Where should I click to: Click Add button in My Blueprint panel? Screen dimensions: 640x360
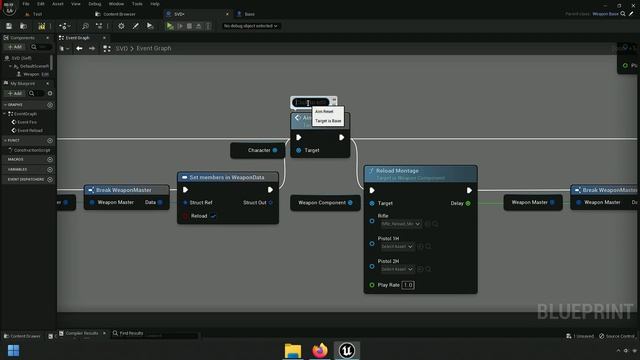[x=15, y=93]
